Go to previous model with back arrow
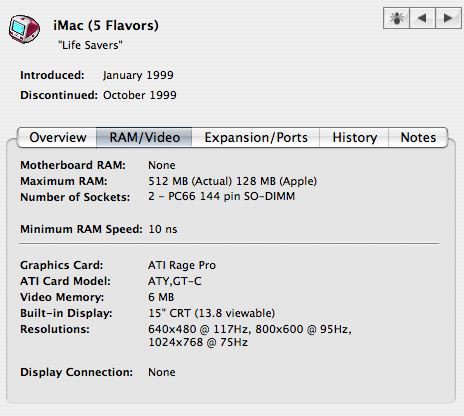Viewport: 464px width, 416px height. [422, 18]
